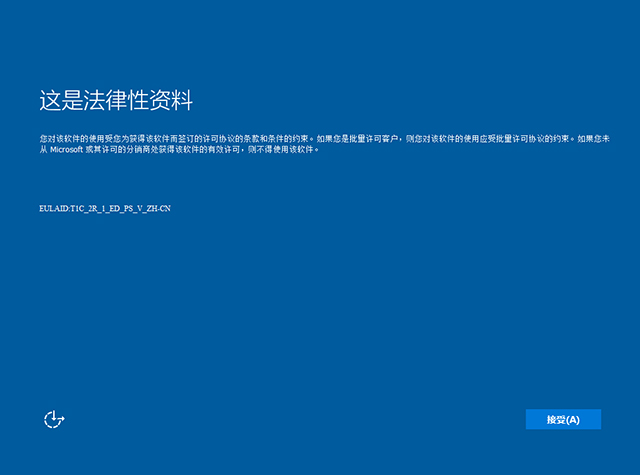Viewport: 640px width, 475px height.
Task: Launch Ease of Access menu
Action: [x=54, y=420]
